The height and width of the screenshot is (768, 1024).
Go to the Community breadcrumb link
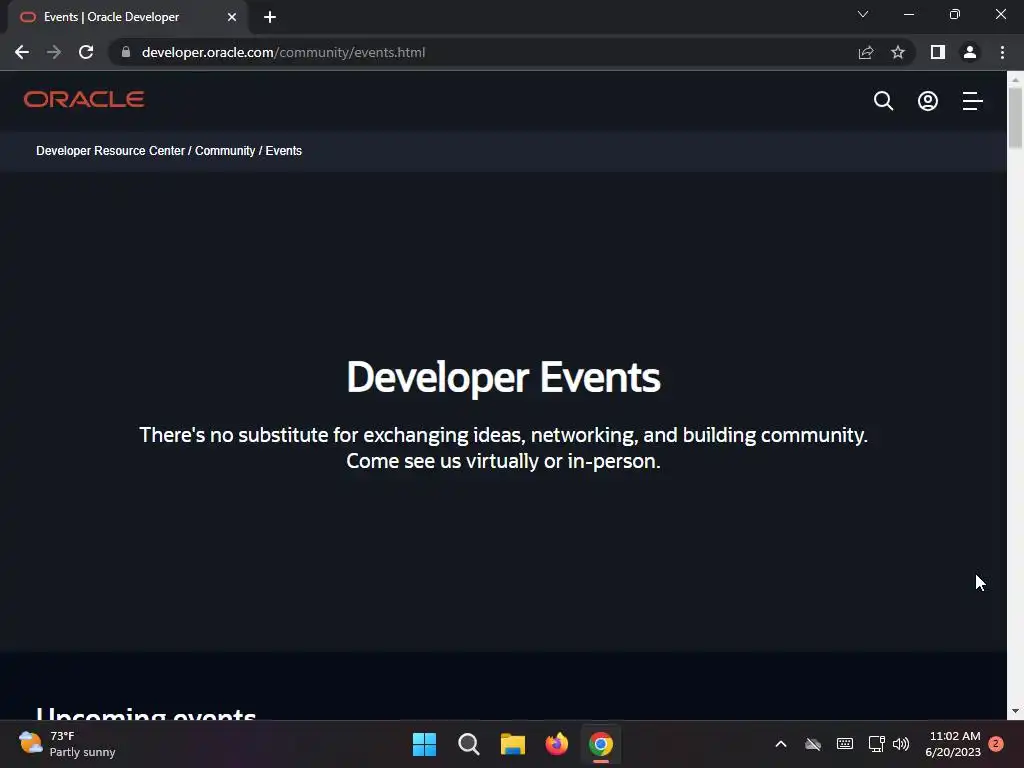[x=225, y=151]
